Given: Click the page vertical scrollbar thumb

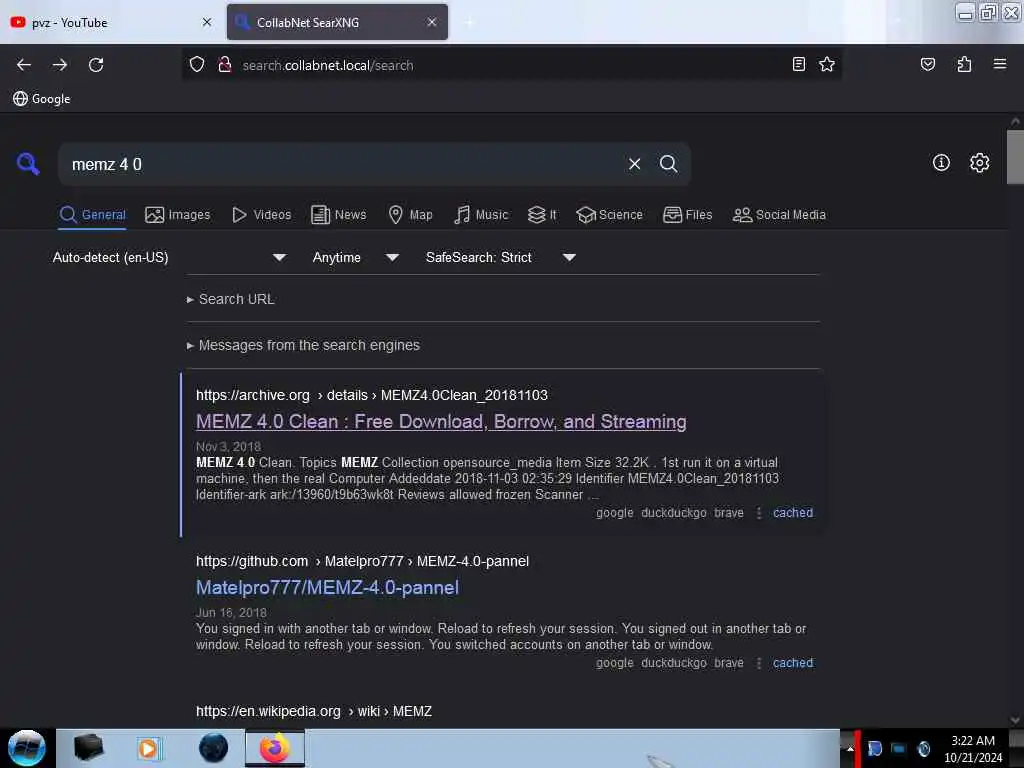Looking at the screenshot, I should [1015, 157].
